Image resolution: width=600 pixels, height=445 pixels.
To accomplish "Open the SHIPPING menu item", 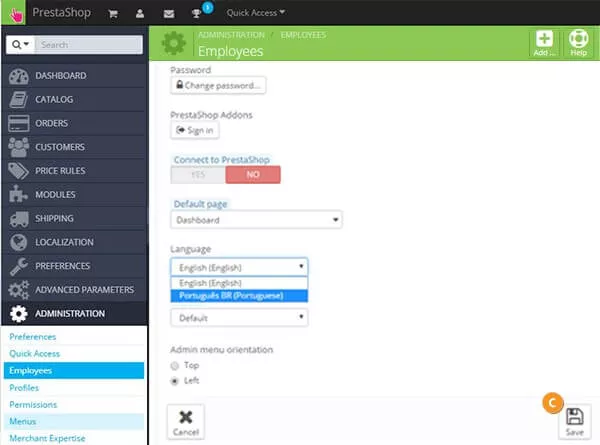I will 74,218.
